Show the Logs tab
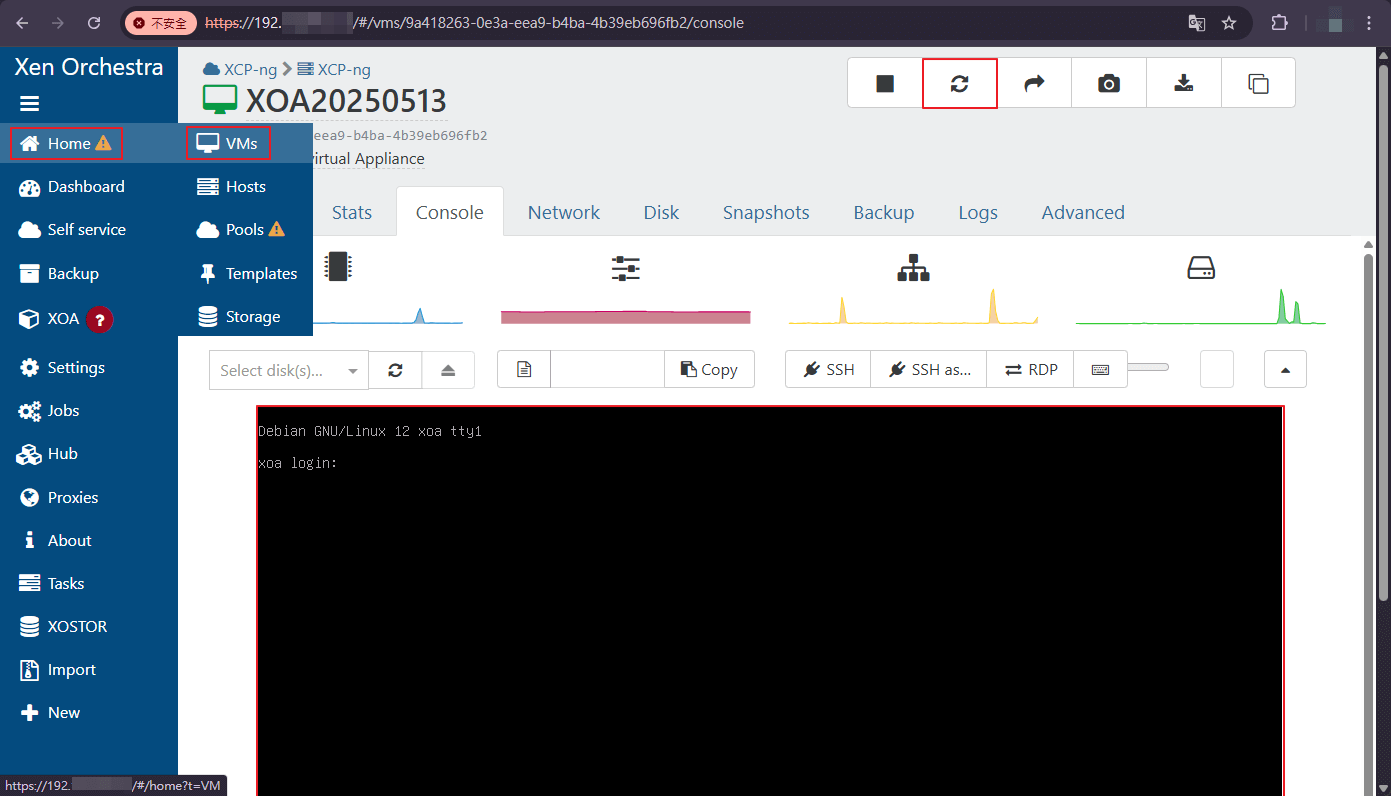Image resolution: width=1391 pixels, height=796 pixels. click(x=978, y=212)
